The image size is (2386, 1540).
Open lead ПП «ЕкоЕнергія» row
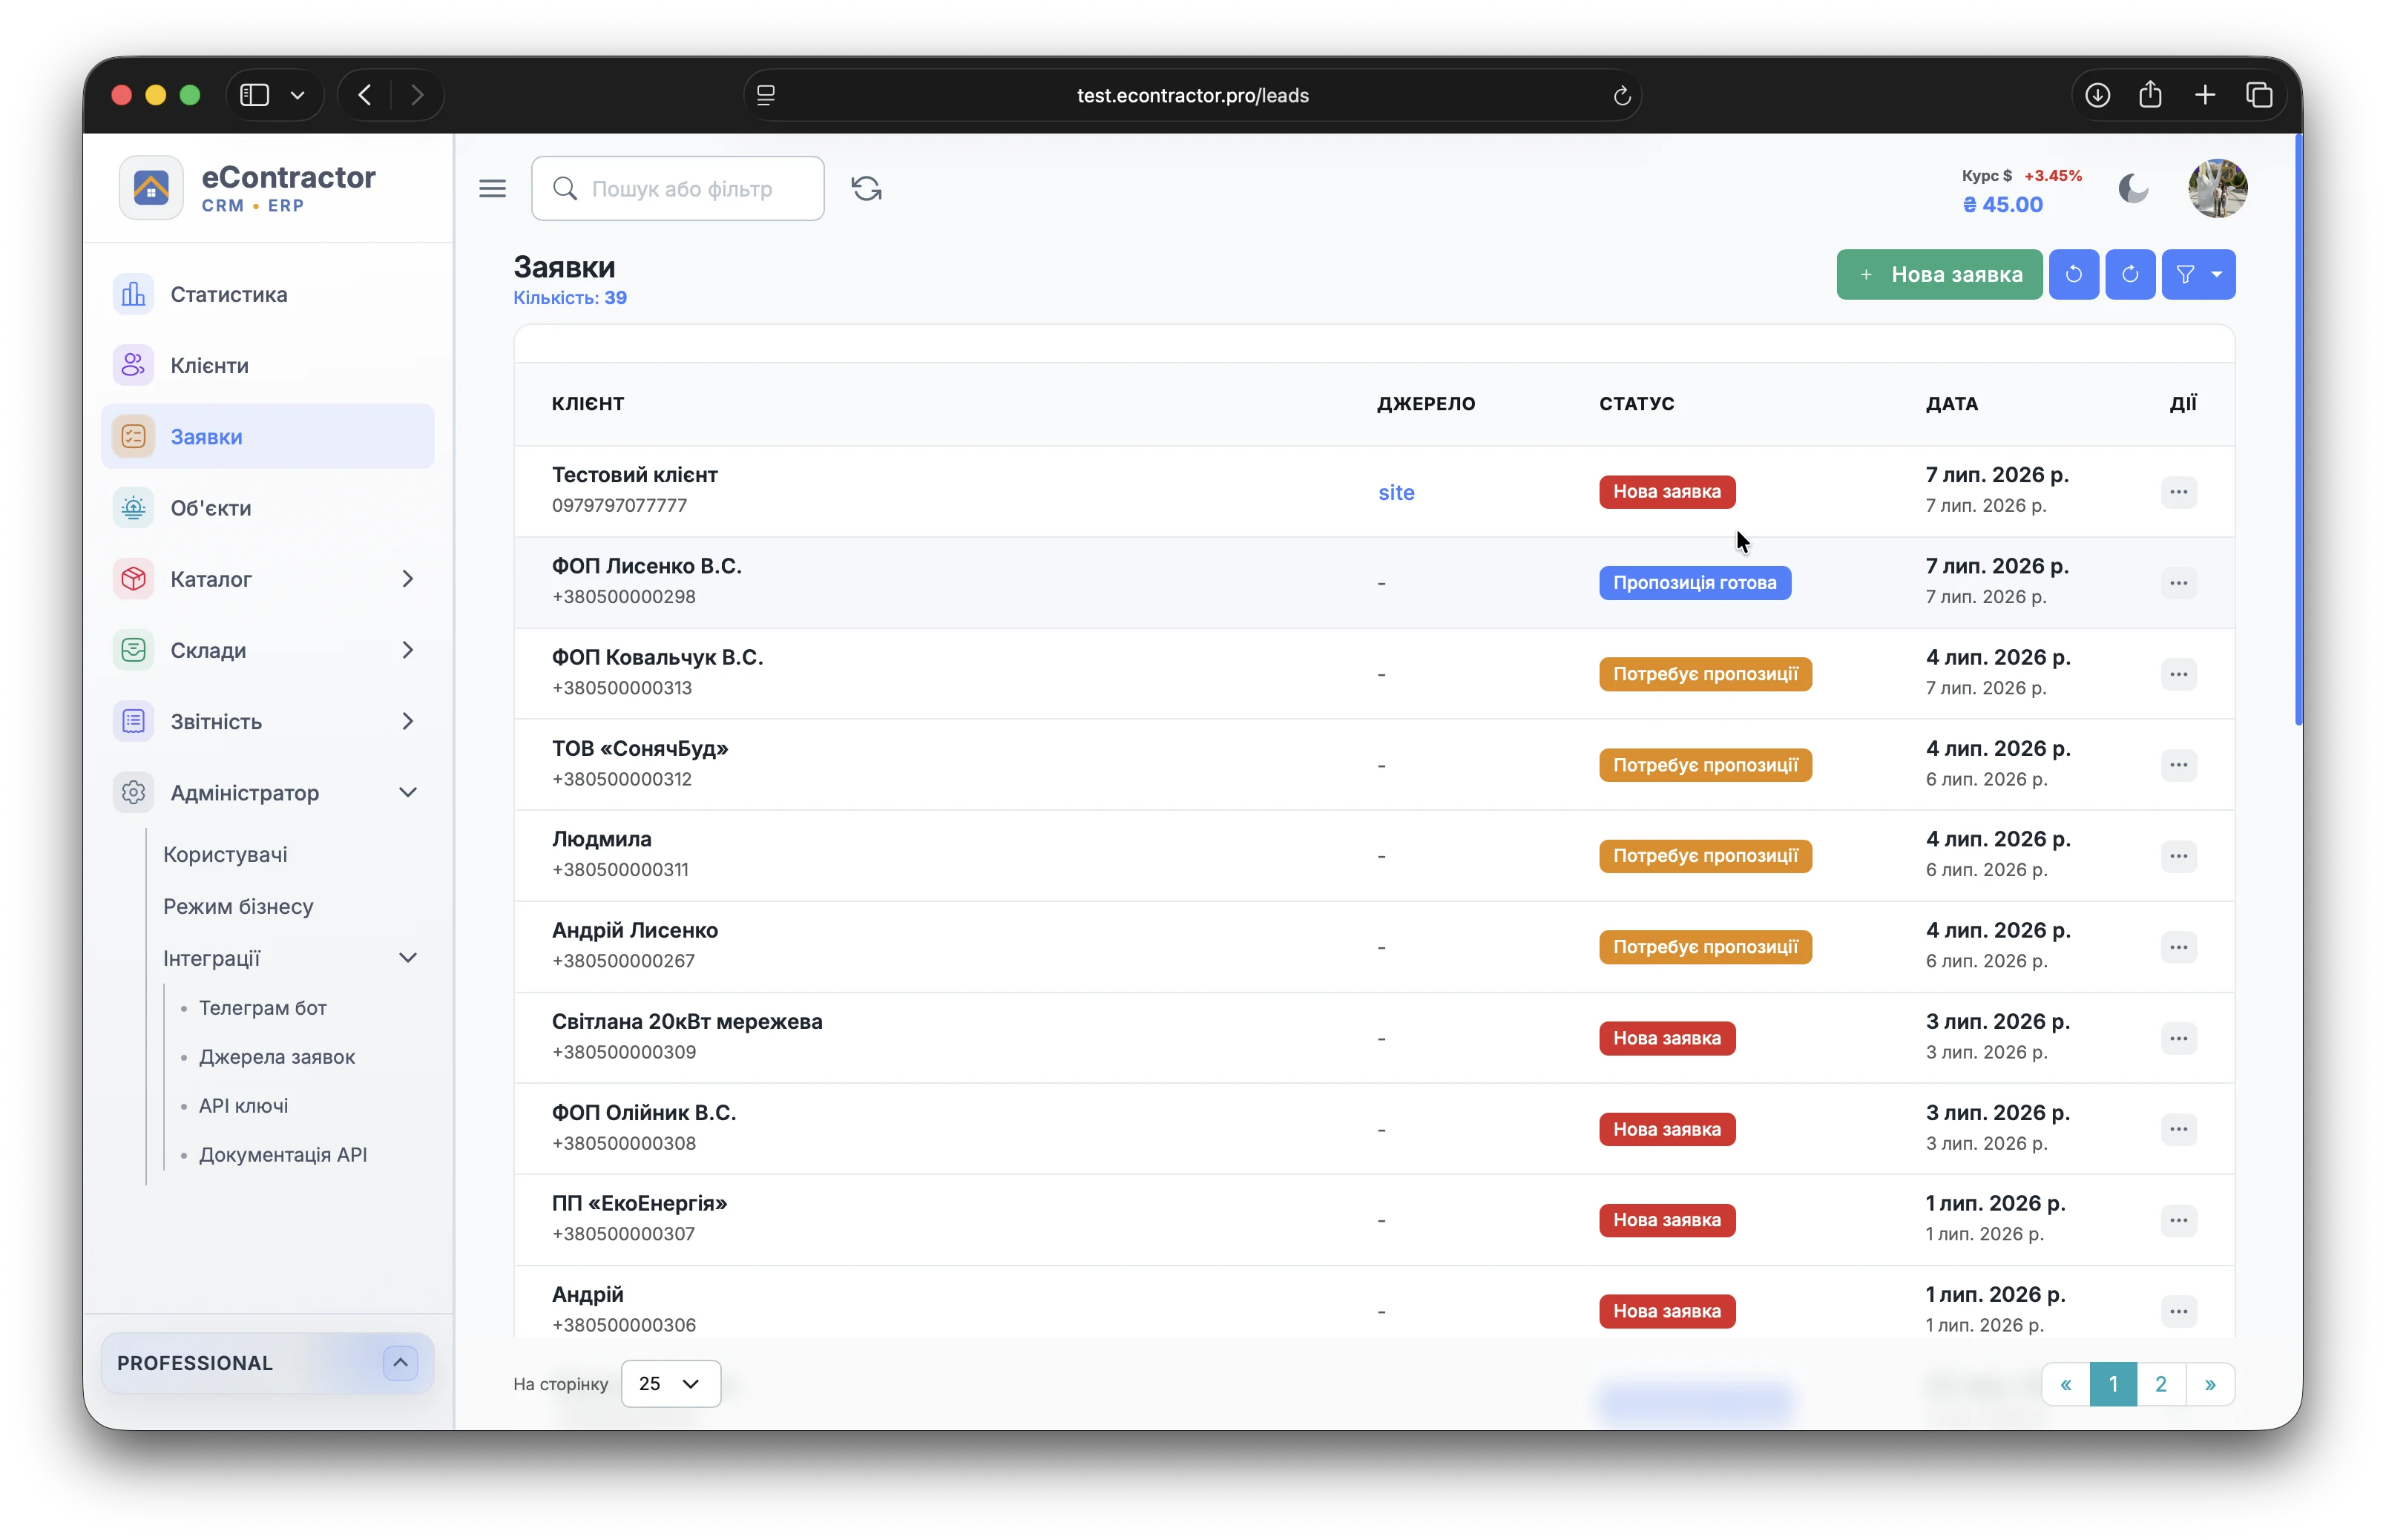click(1373, 1219)
